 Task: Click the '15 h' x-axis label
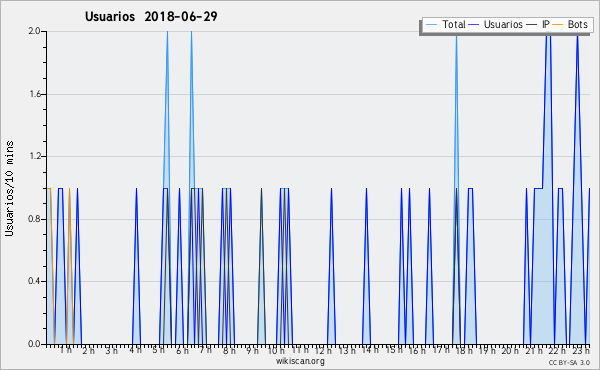(x=394, y=350)
